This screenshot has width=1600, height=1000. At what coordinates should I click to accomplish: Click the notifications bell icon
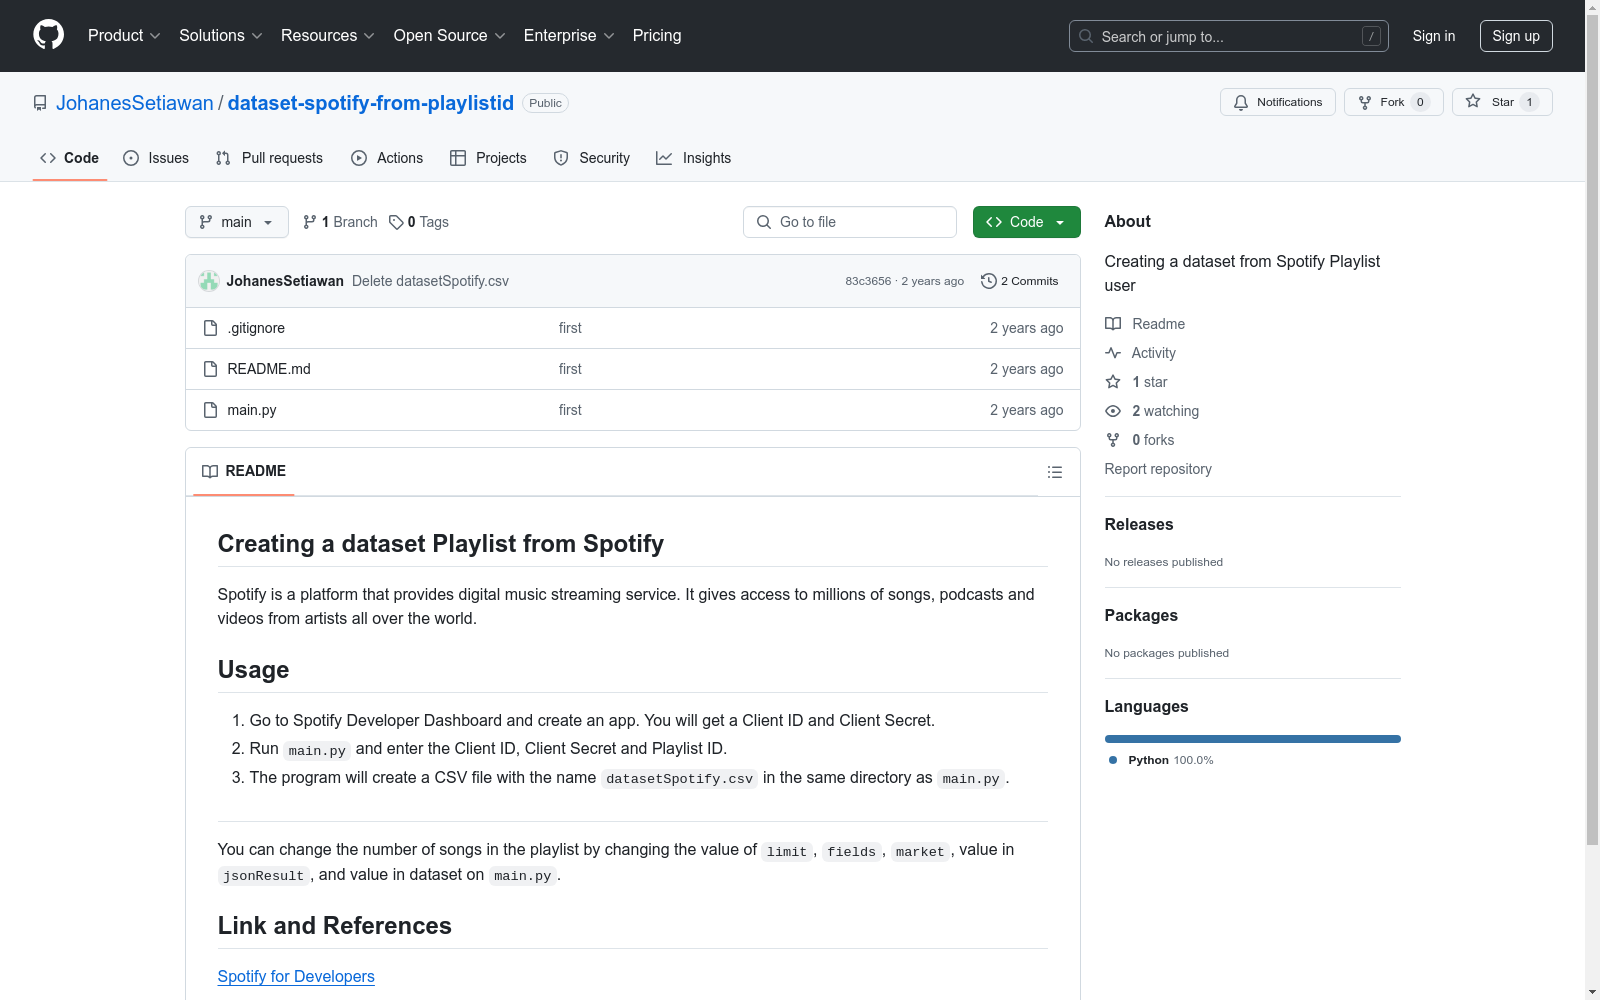coord(1241,102)
